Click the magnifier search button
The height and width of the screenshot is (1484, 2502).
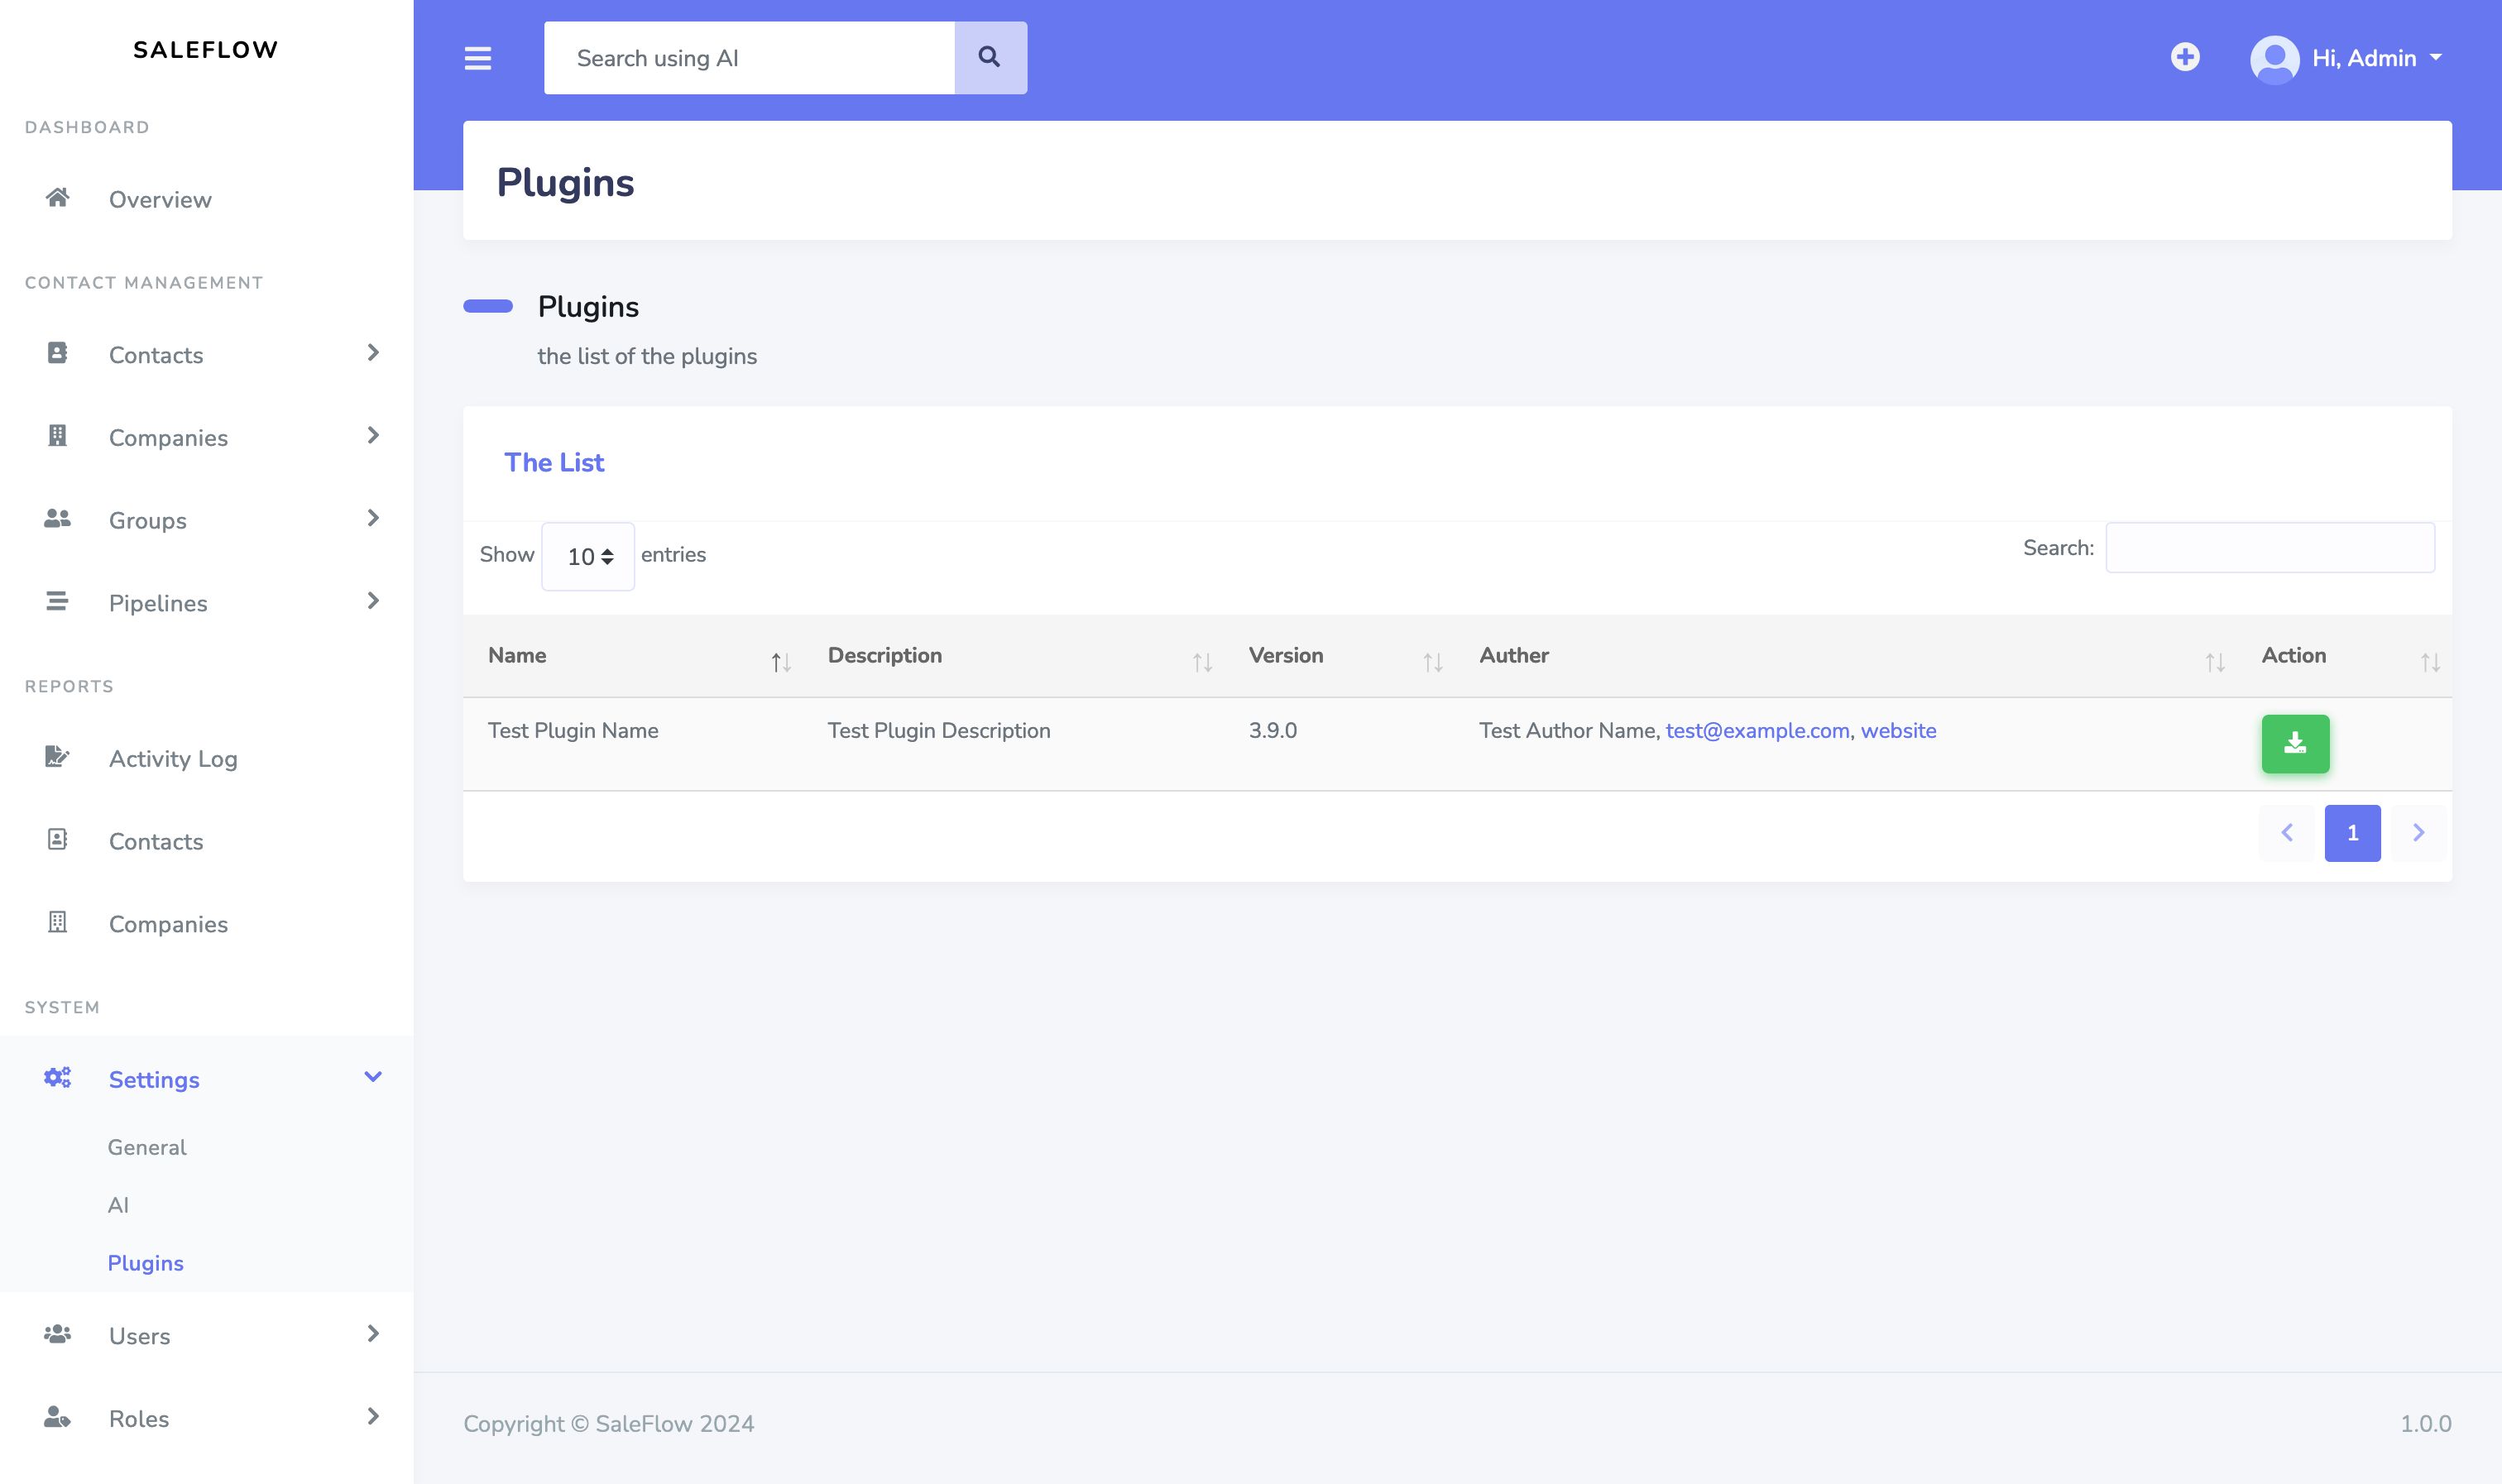pyautogui.click(x=990, y=58)
